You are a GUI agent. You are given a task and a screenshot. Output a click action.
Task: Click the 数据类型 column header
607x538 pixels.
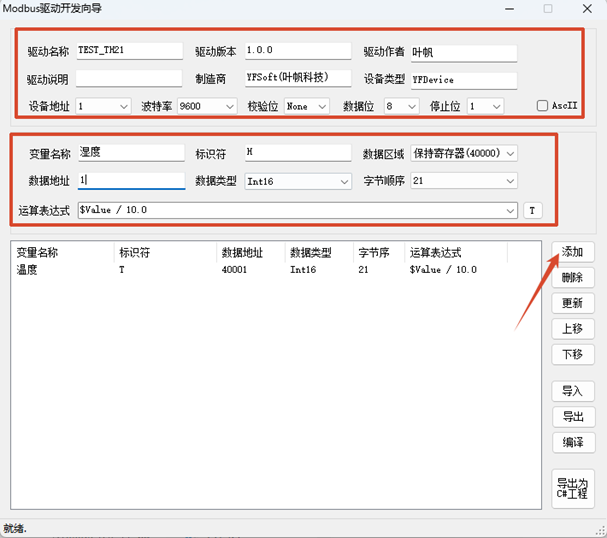pos(319,253)
